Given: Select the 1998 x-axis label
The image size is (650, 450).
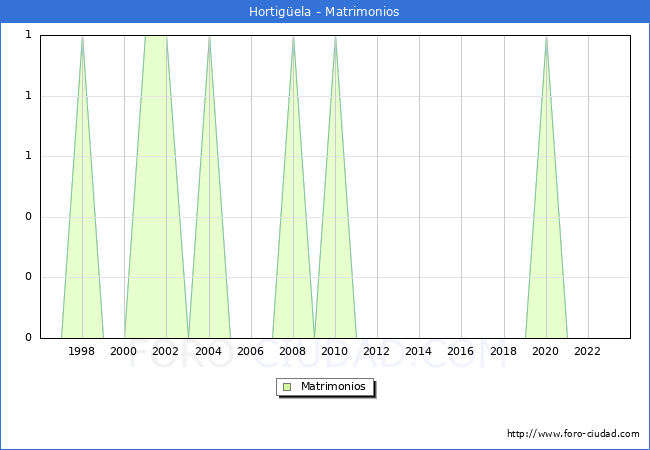Looking at the screenshot, I should (x=82, y=351).
